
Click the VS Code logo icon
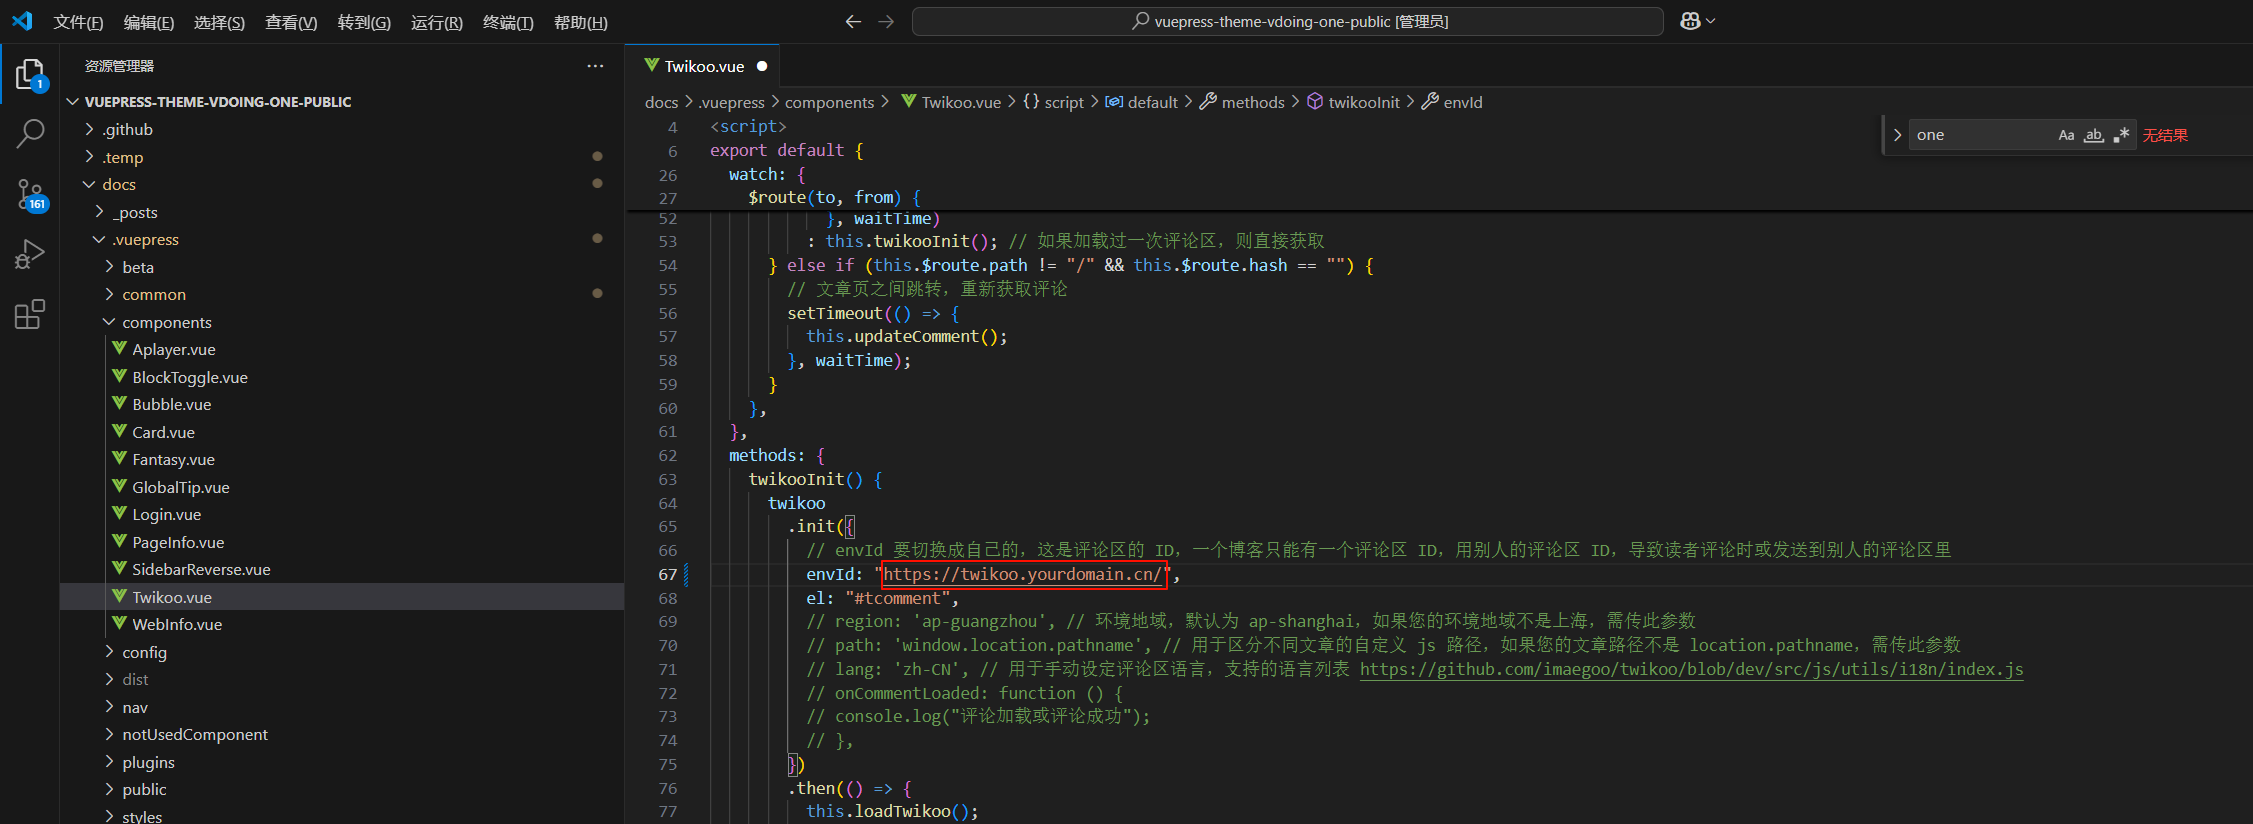click(x=22, y=21)
